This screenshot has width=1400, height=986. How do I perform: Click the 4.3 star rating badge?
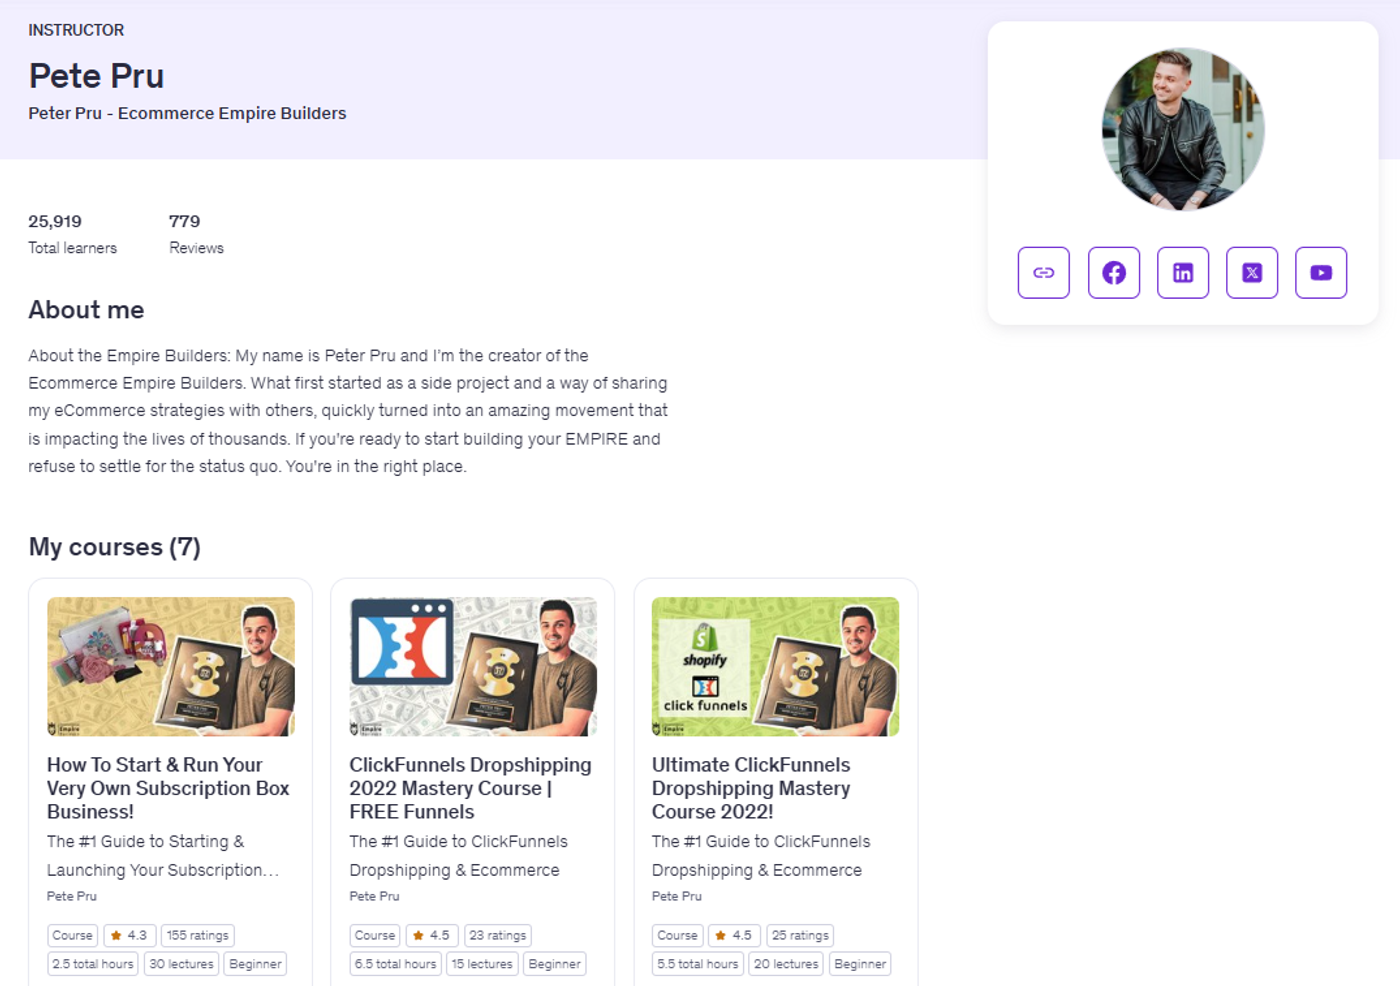(x=129, y=936)
